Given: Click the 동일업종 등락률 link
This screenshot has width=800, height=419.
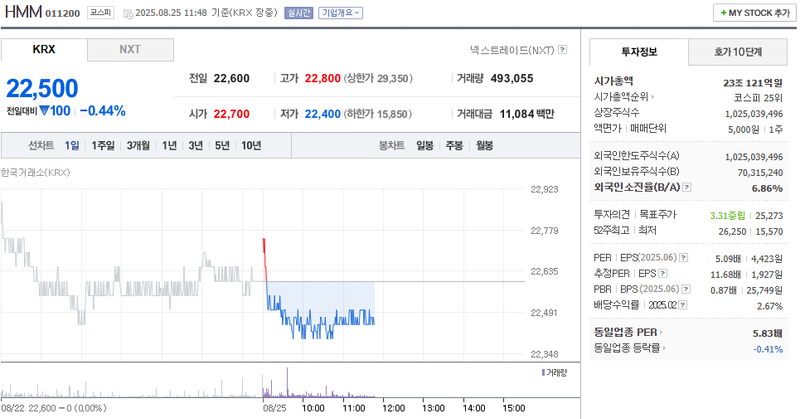Looking at the screenshot, I should pyautogui.click(x=627, y=348).
